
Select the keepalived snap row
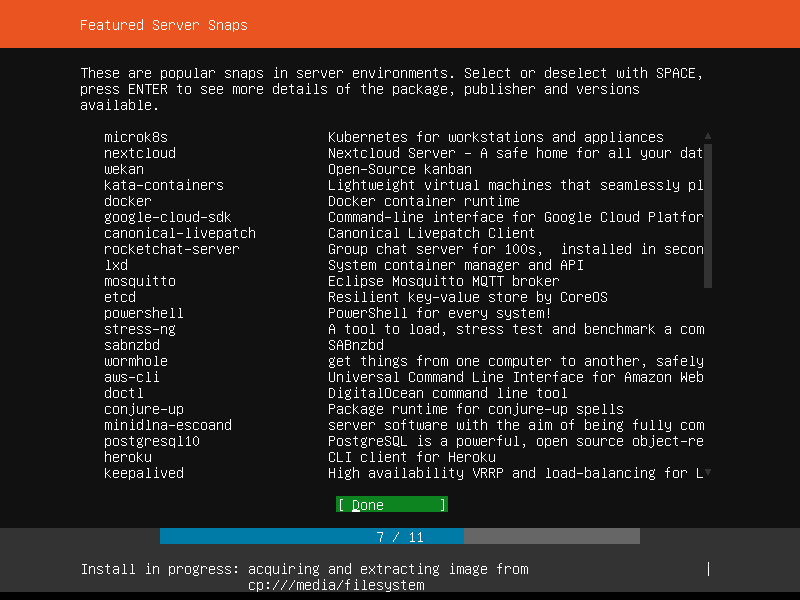pyautogui.click(x=391, y=473)
